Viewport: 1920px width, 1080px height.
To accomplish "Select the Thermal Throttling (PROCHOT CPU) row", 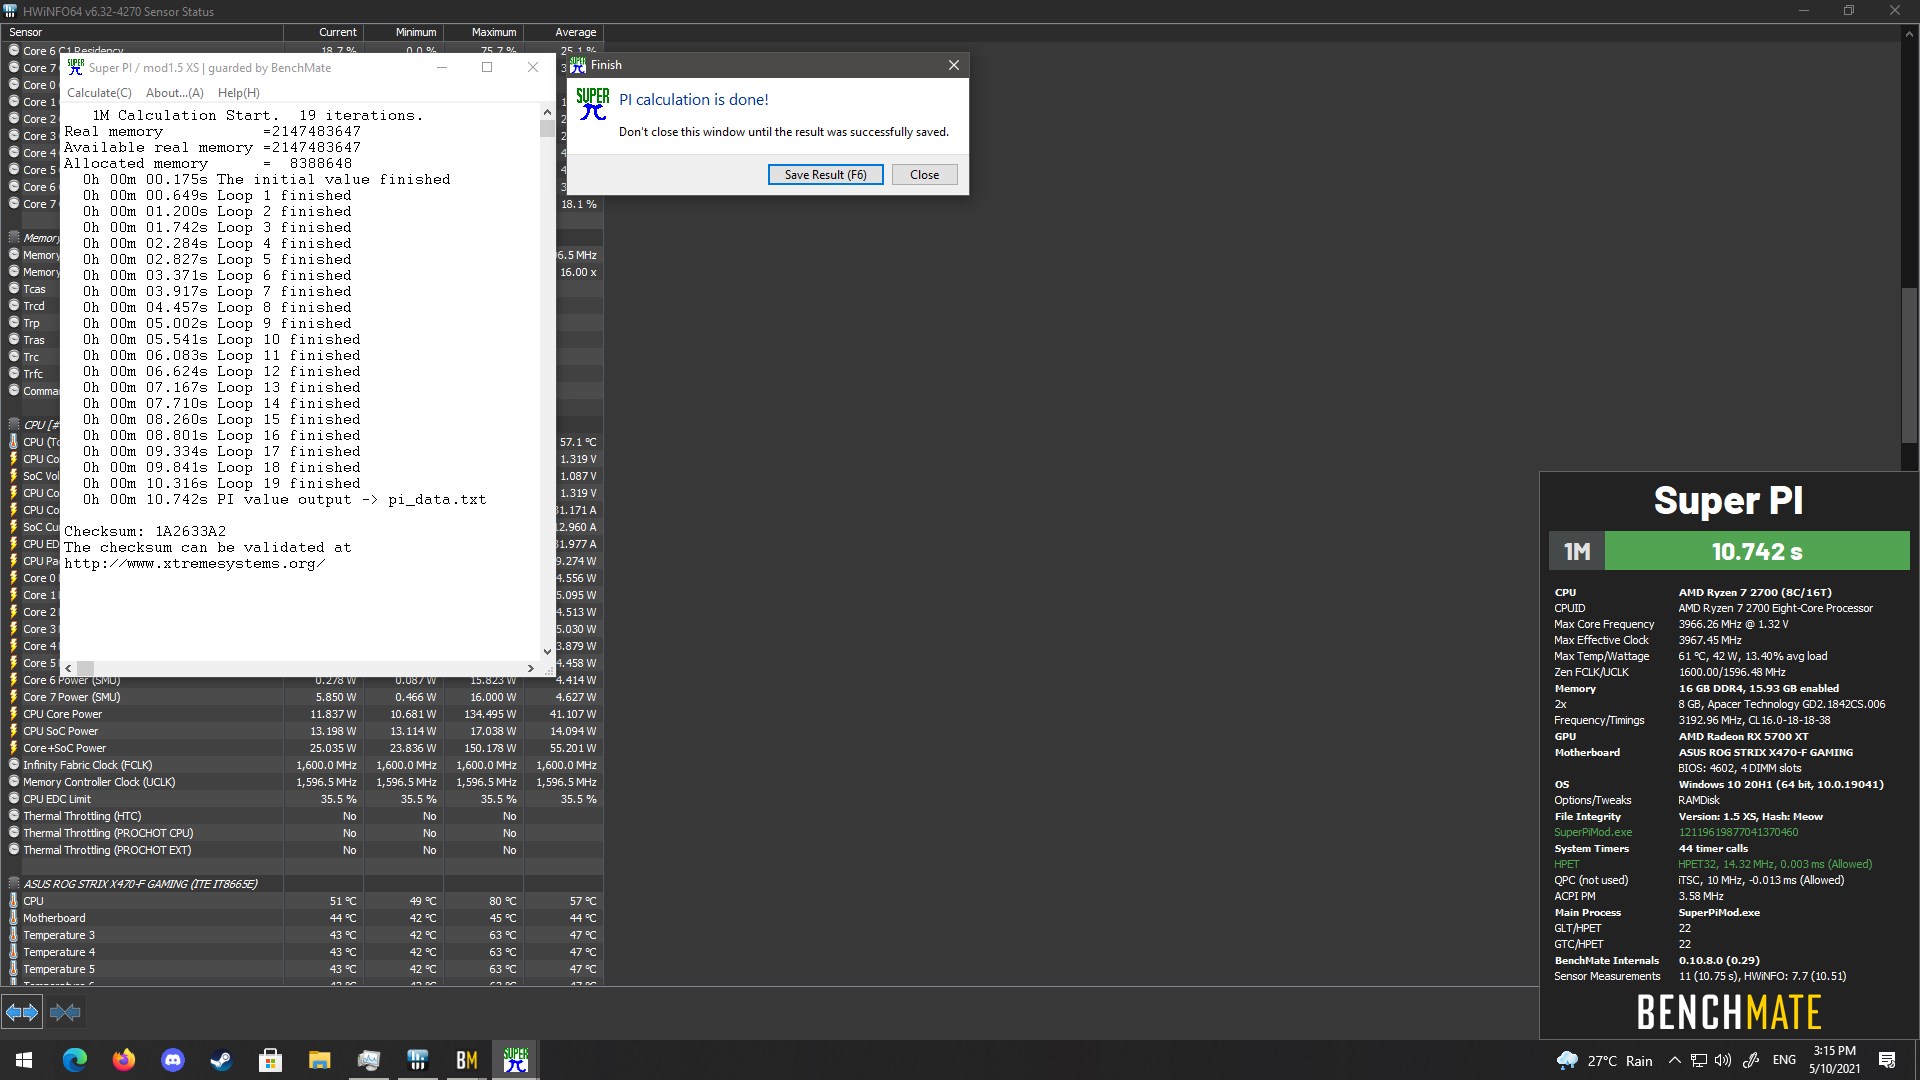I will pyautogui.click(x=302, y=833).
